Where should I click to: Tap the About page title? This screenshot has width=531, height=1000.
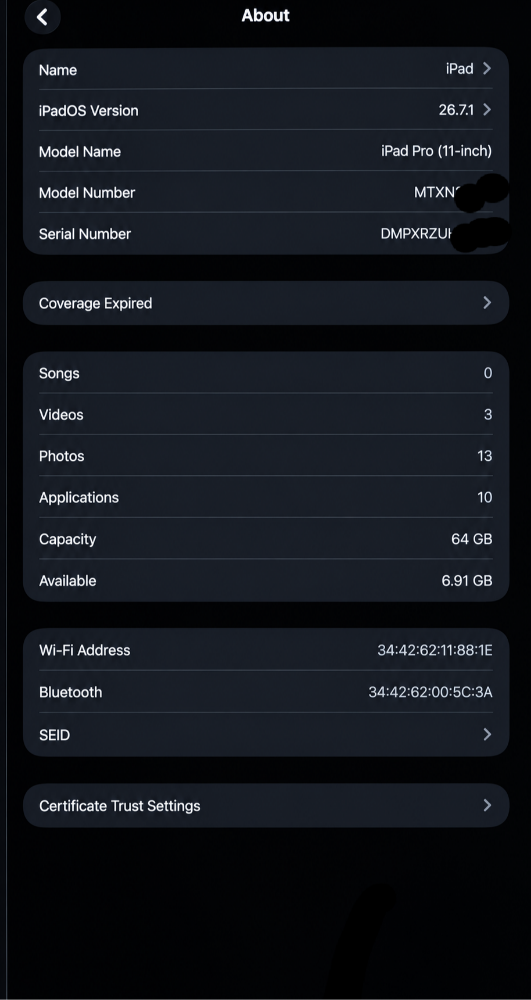point(265,15)
